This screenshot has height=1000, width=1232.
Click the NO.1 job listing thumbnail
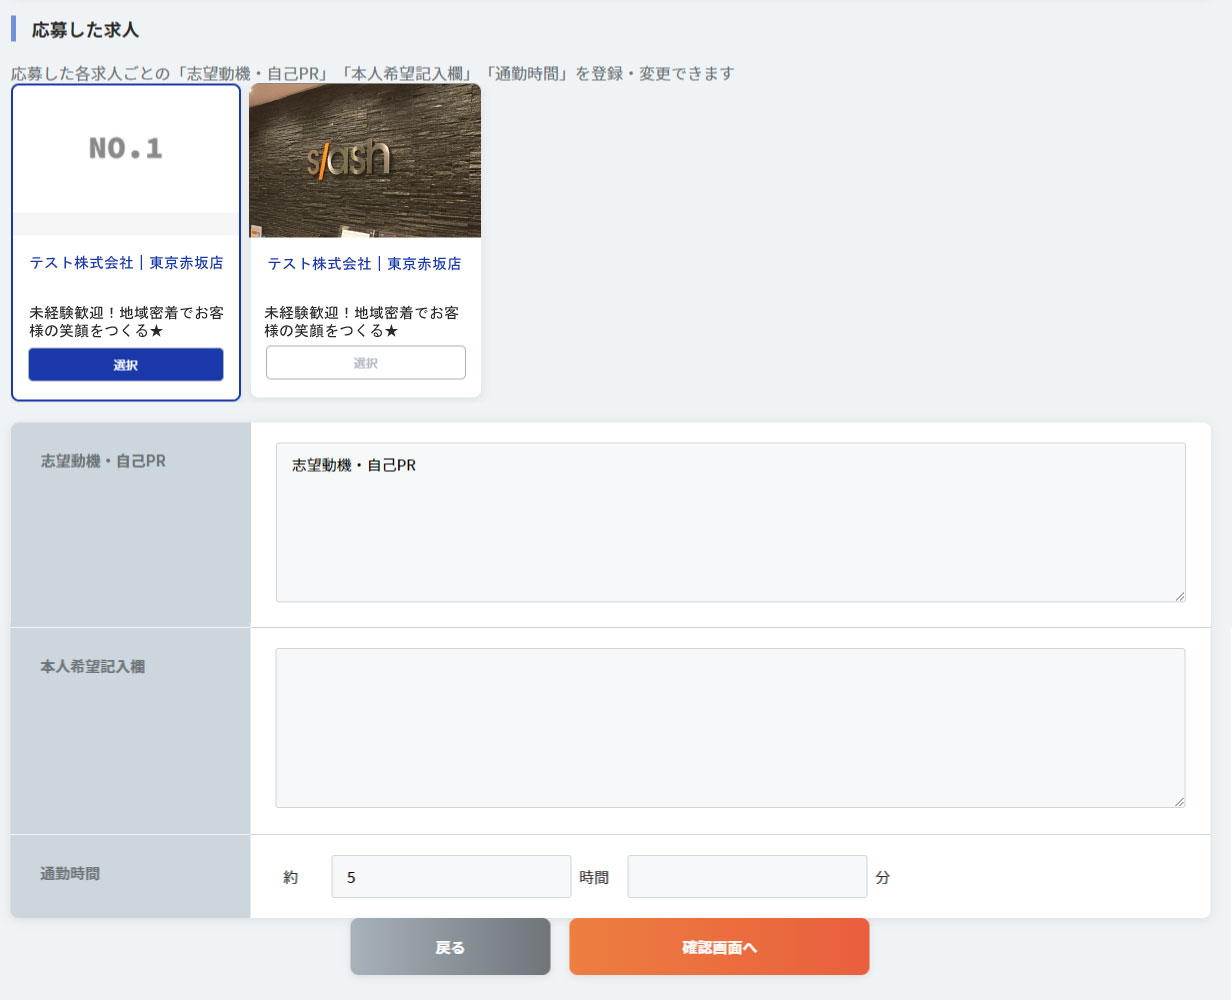[x=125, y=155]
